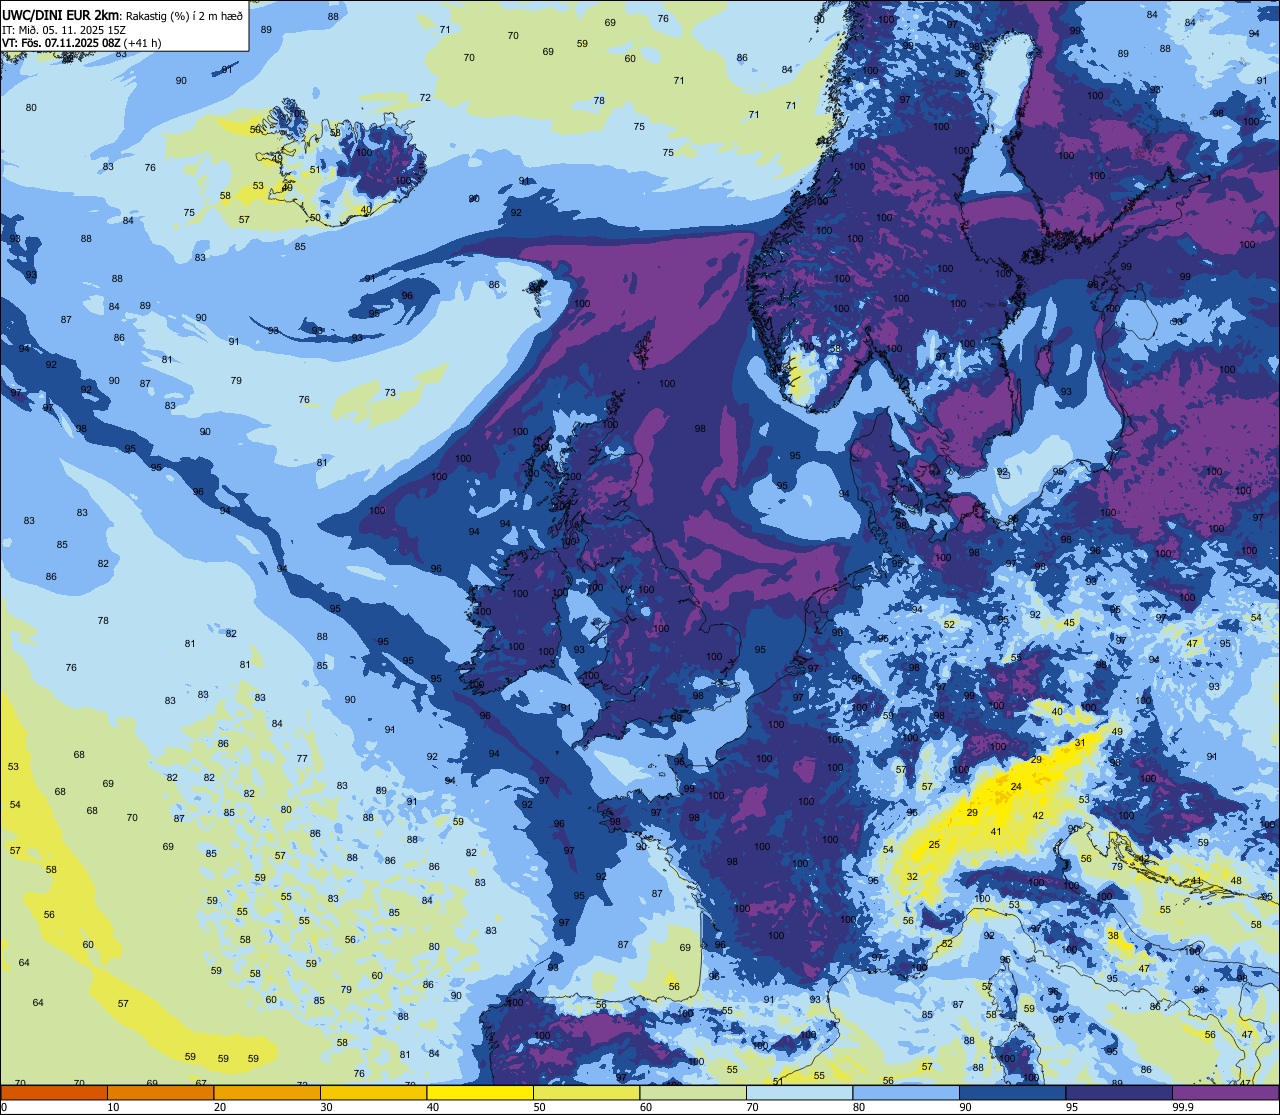Click the legend swatch between 20 and 30
The height and width of the screenshot is (1115, 1280).
coord(267,1092)
